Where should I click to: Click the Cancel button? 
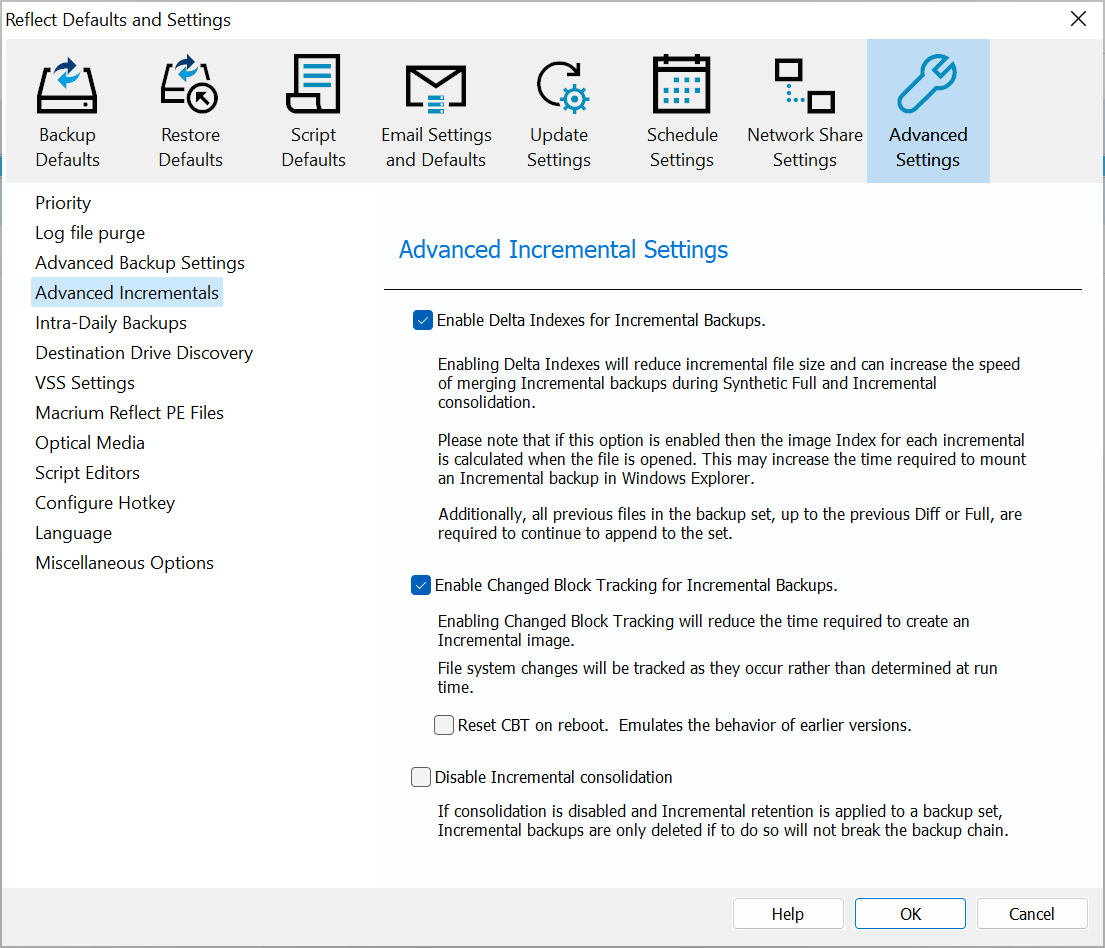point(1032,914)
